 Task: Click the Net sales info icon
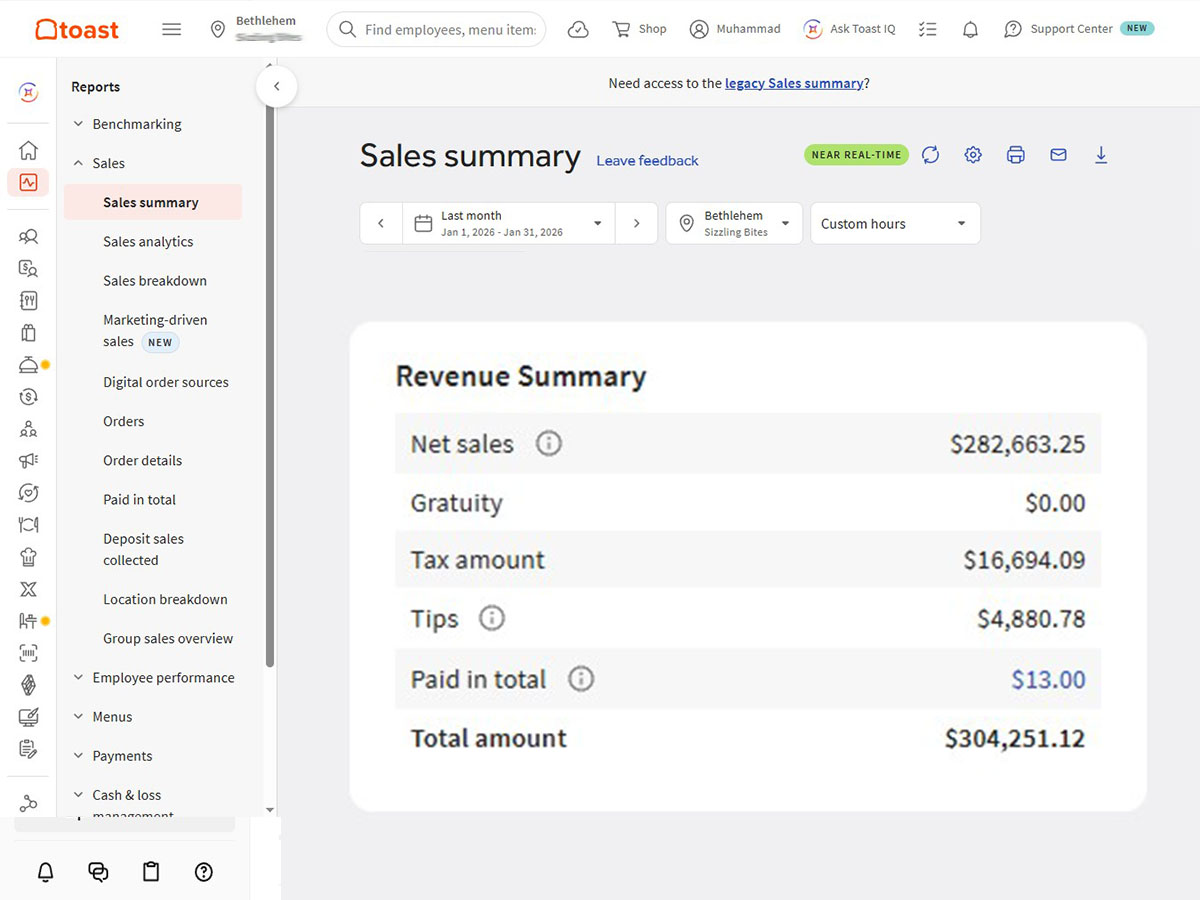tap(548, 443)
